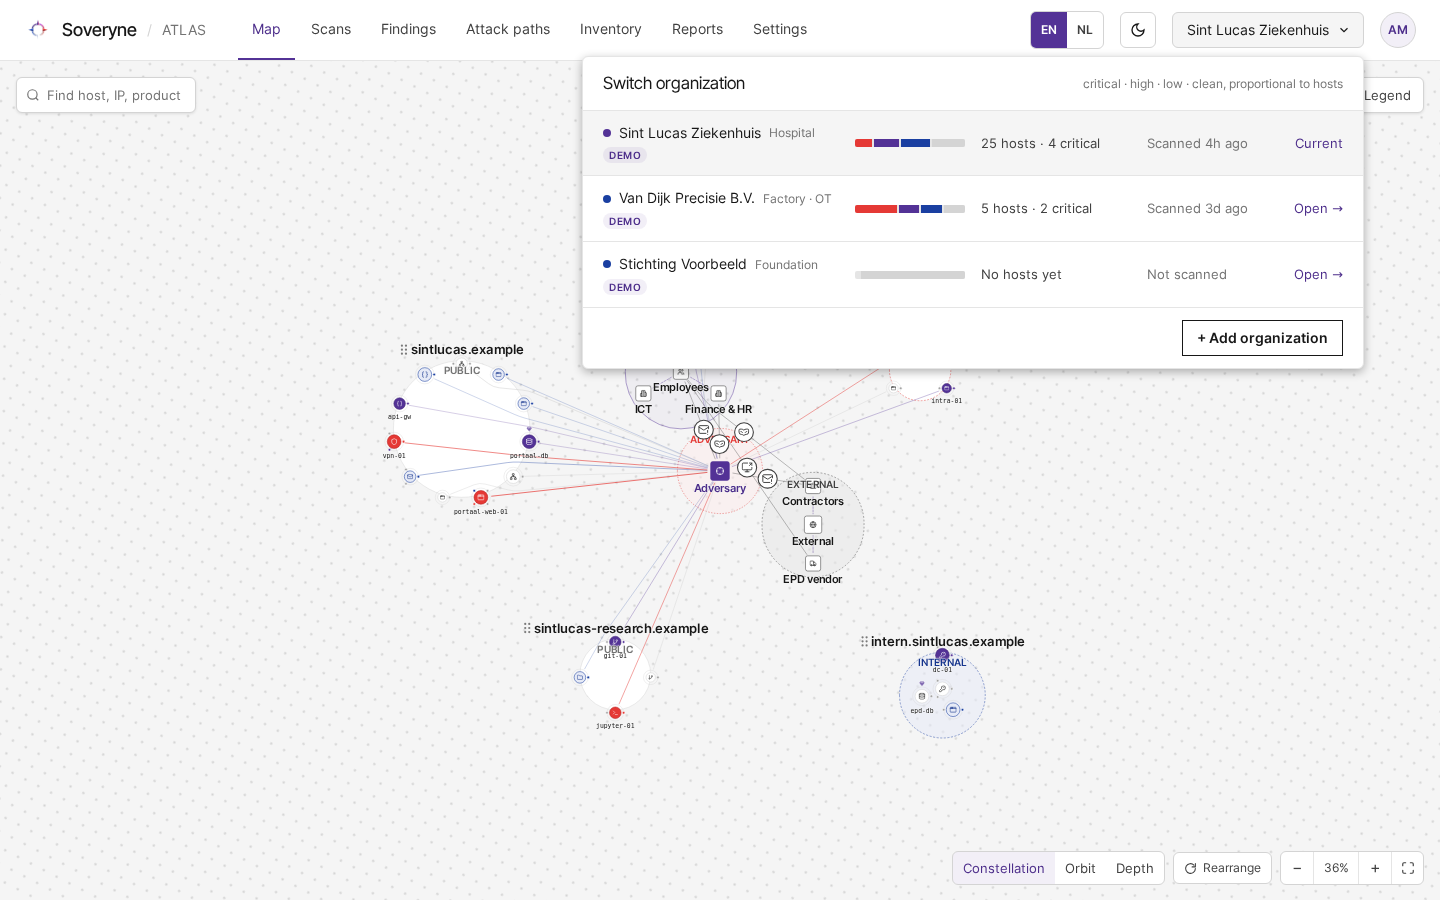Go to Attack paths tab
The width and height of the screenshot is (1440, 900).
click(508, 30)
